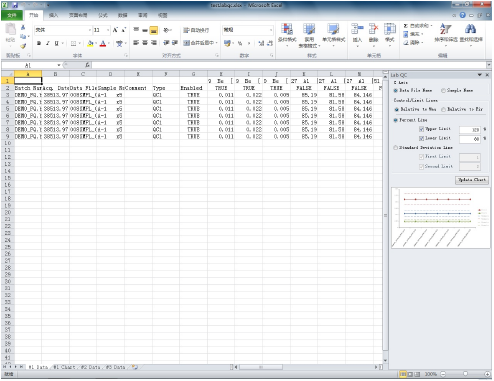Toggle the Upper Limit checkbox
The image size is (494, 381).
(x=421, y=129)
